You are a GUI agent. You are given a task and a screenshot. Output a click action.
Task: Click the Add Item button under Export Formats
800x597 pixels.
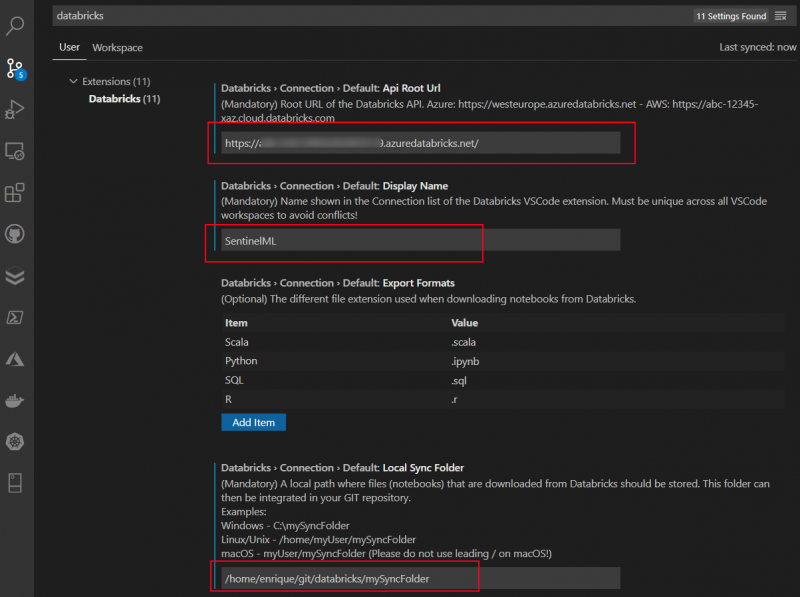[x=253, y=422]
